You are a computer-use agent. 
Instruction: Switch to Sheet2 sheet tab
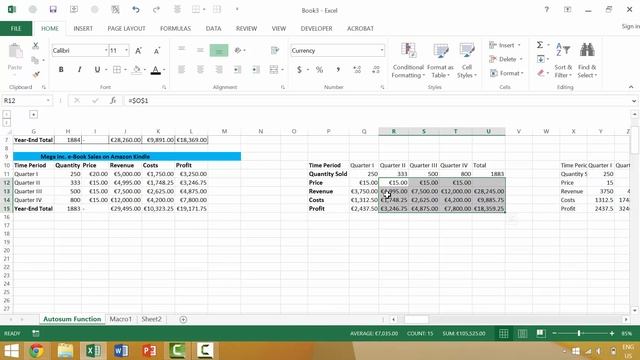point(151,319)
